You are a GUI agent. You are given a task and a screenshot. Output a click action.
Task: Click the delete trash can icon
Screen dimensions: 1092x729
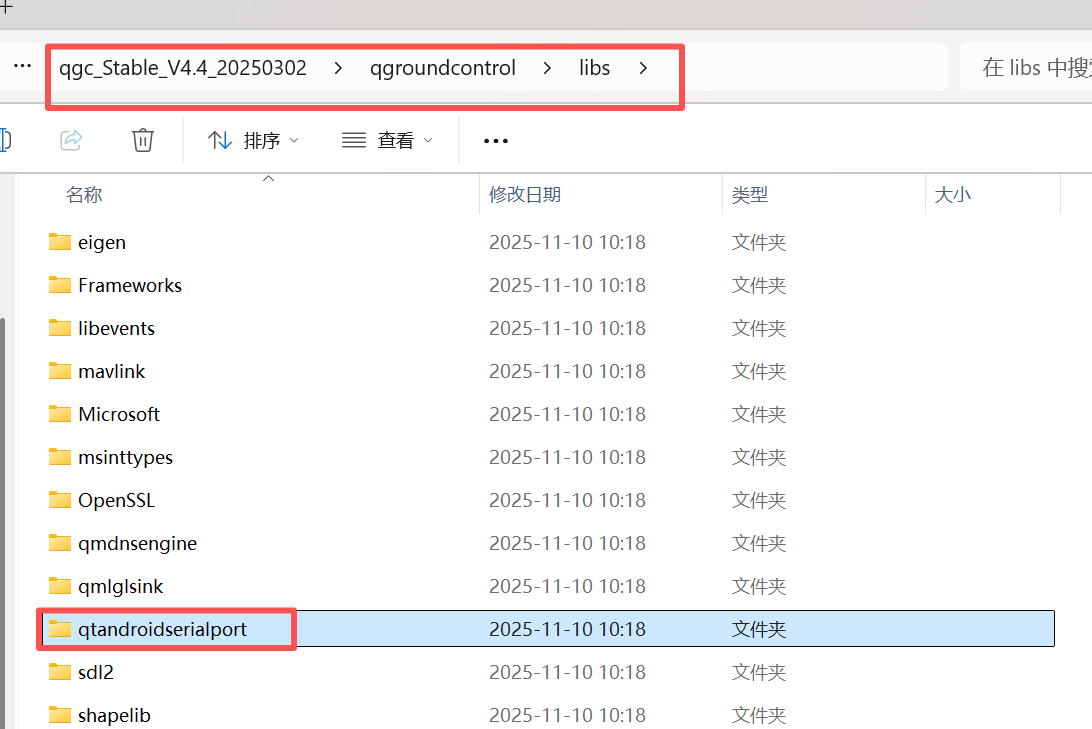click(x=143, y=140)
